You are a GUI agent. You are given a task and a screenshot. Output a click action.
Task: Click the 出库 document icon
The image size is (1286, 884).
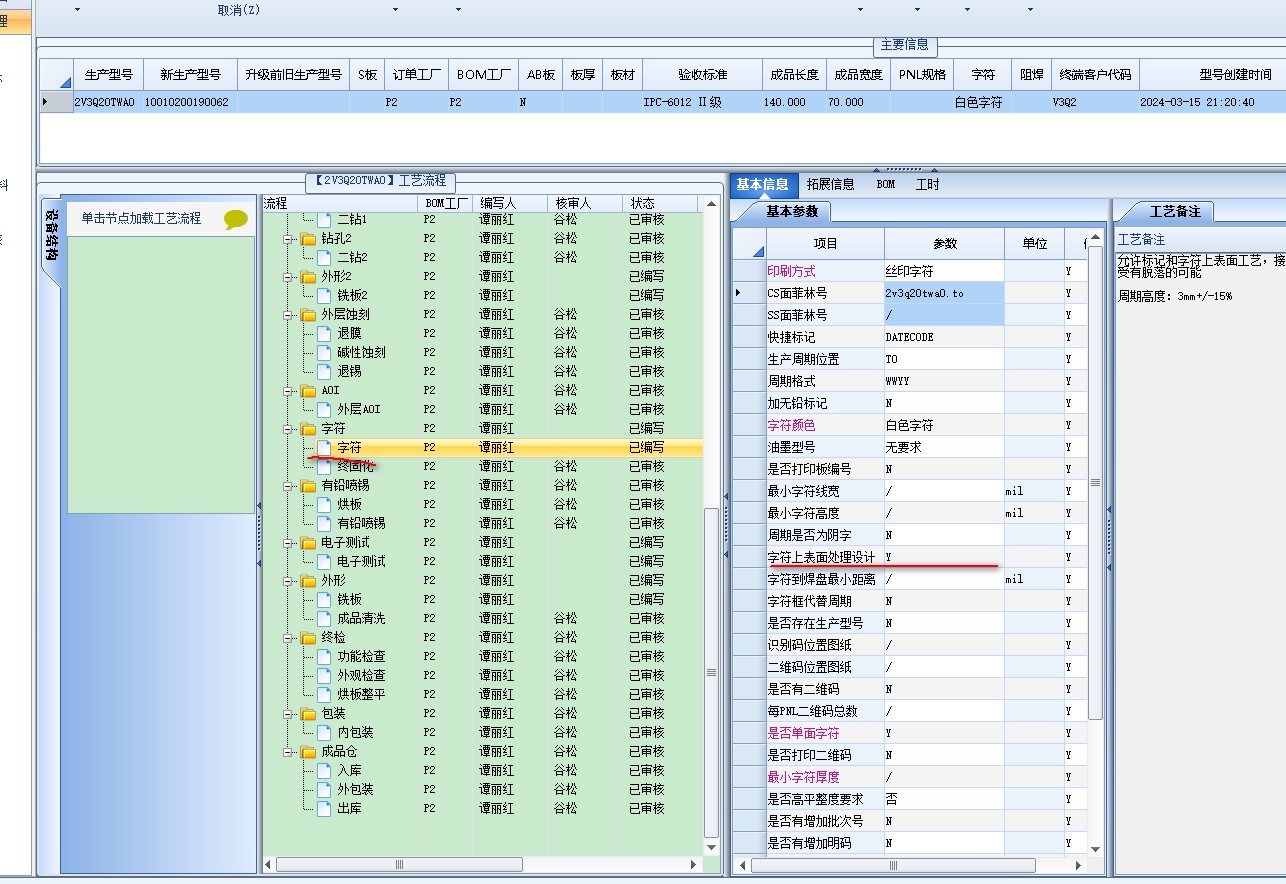[x=324, y=809]
